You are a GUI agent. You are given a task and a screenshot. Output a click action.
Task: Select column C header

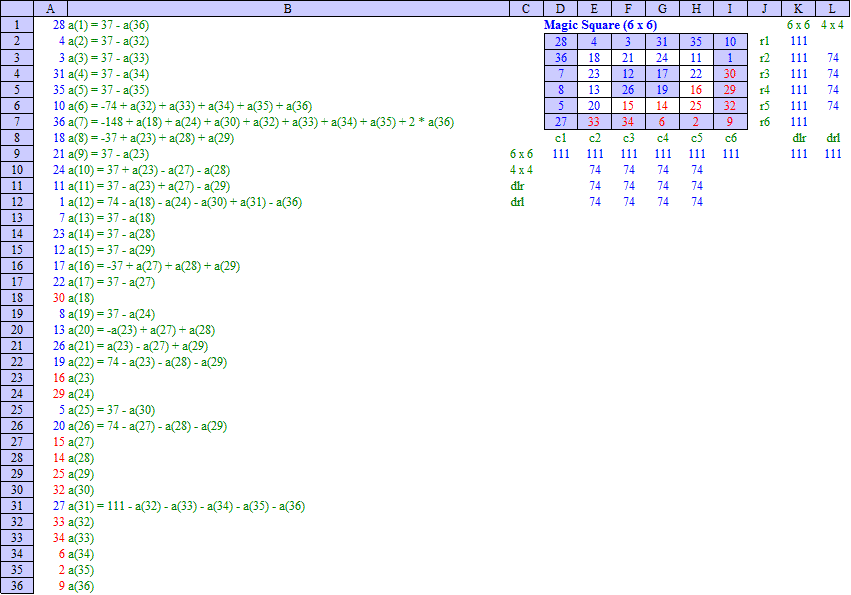click(x=526, y=9)
